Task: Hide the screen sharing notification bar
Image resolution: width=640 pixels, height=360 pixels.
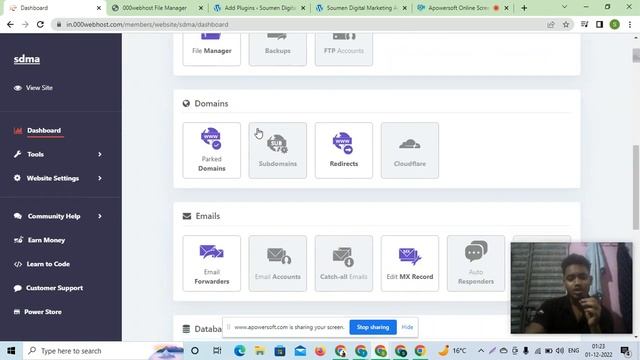Action: 407,327
